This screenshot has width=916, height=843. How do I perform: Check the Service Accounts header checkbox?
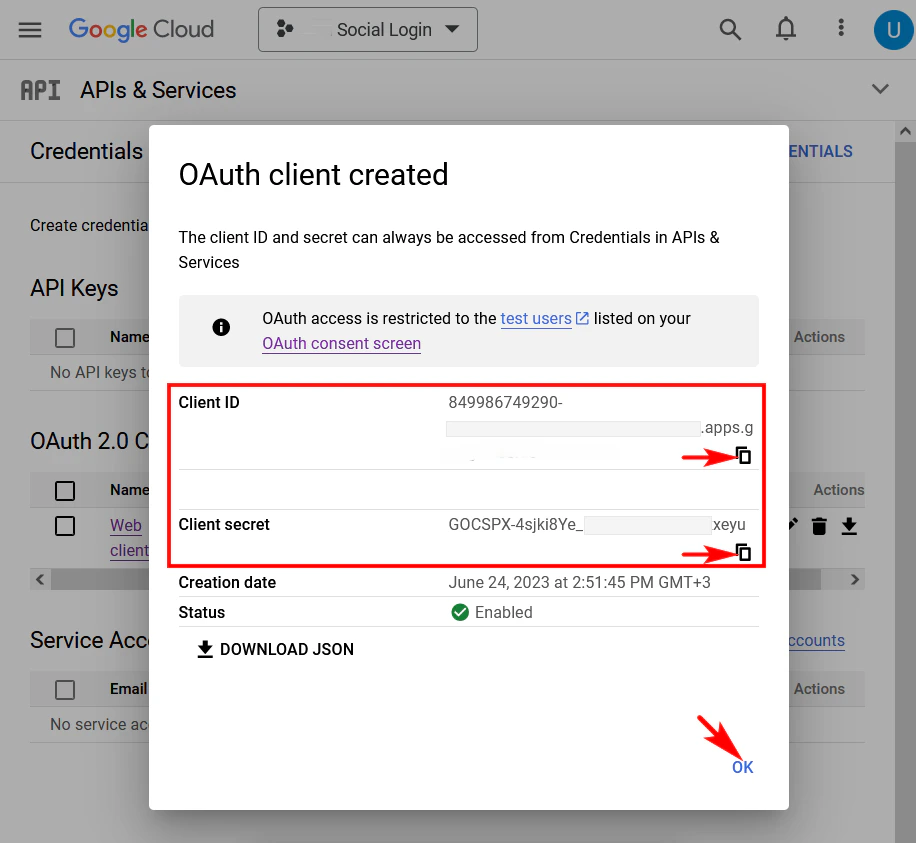65,689
